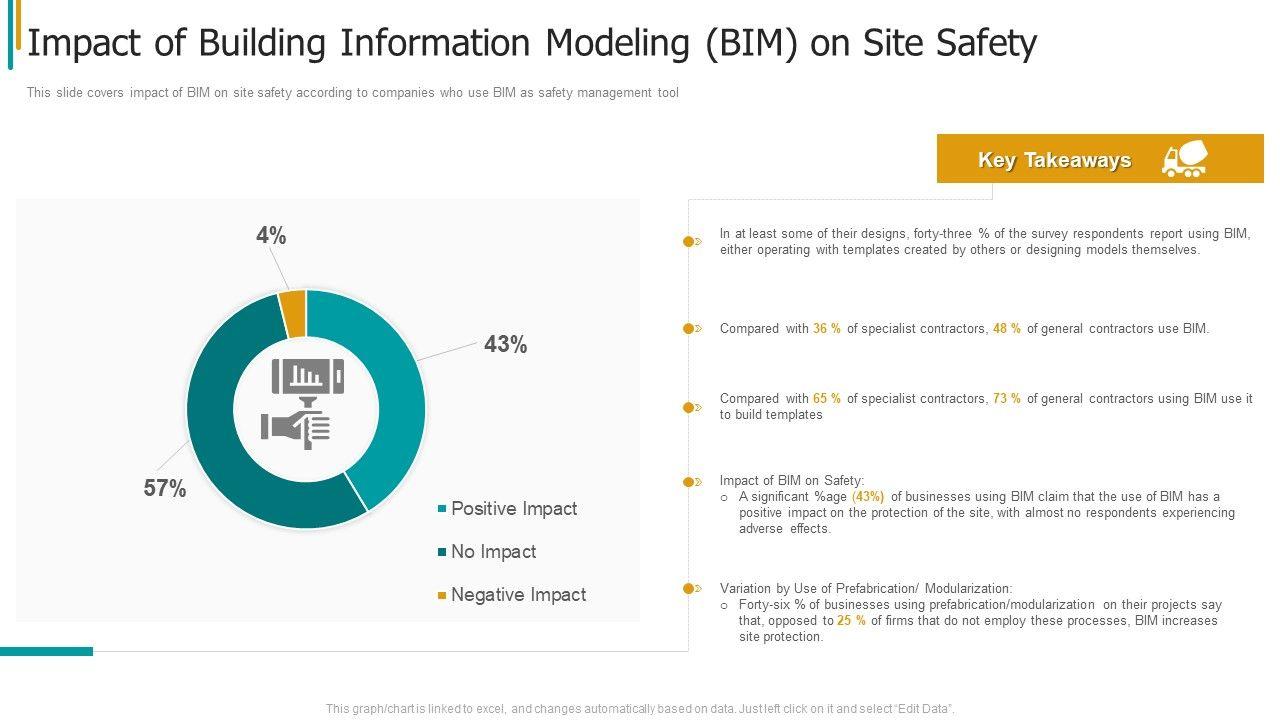Click the highlighted 73 % figure
The height and width of the screenshot is (720, 1280).
[x=1007, y=398]
